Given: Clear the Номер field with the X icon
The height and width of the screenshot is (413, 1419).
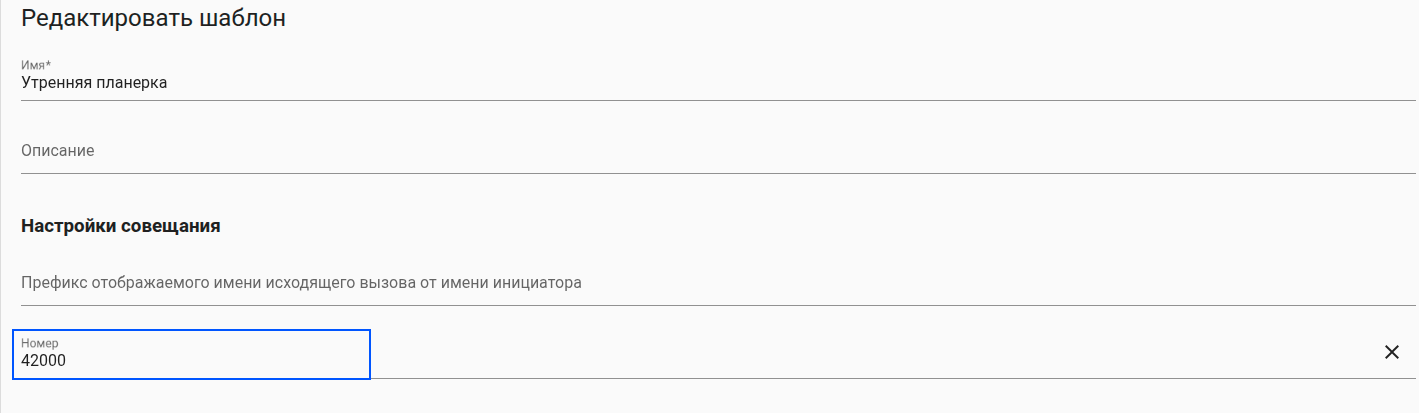Looking at the screenshot, I should [x=1391, y=352].
